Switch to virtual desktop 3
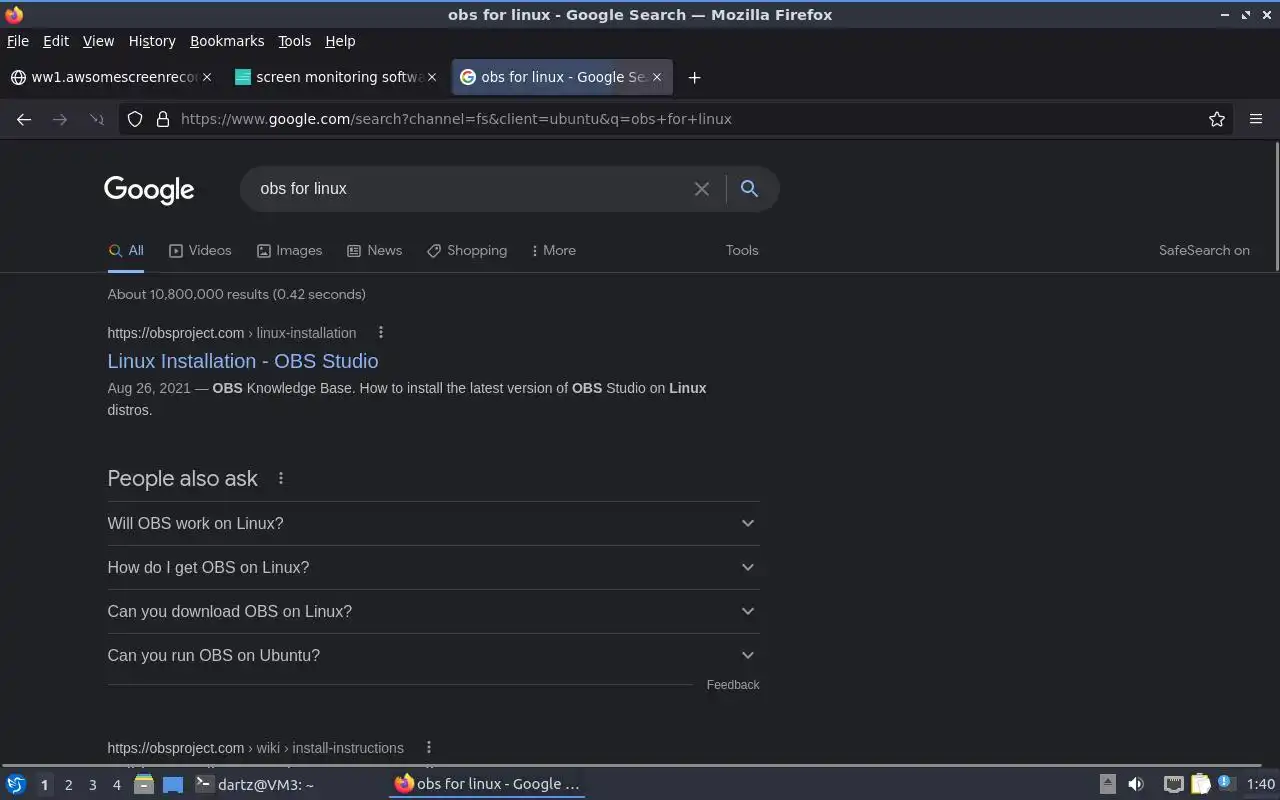1280x800 pixels. [92, 785]
